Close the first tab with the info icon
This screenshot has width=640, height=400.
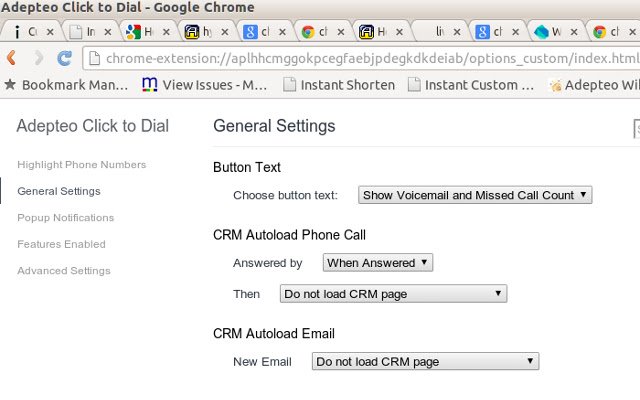[50, 32]
